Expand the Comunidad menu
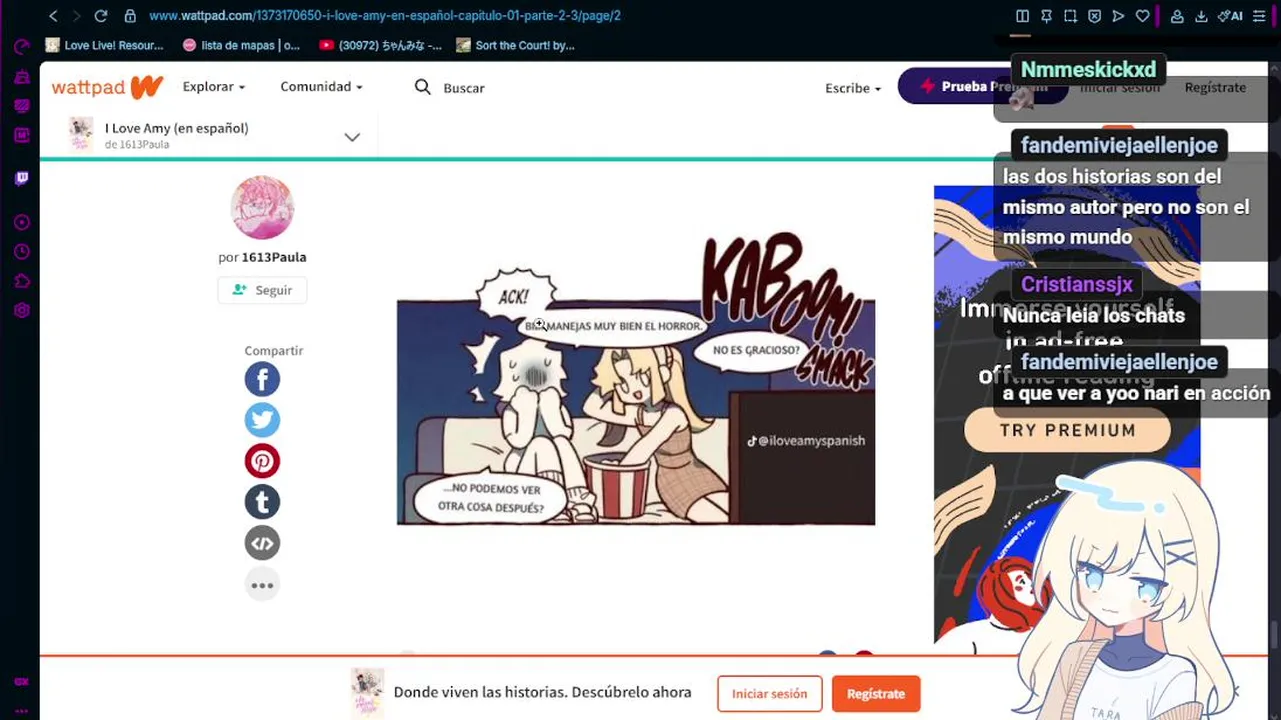This screenshot has height=720, width=1281. (x=321, y=87)
